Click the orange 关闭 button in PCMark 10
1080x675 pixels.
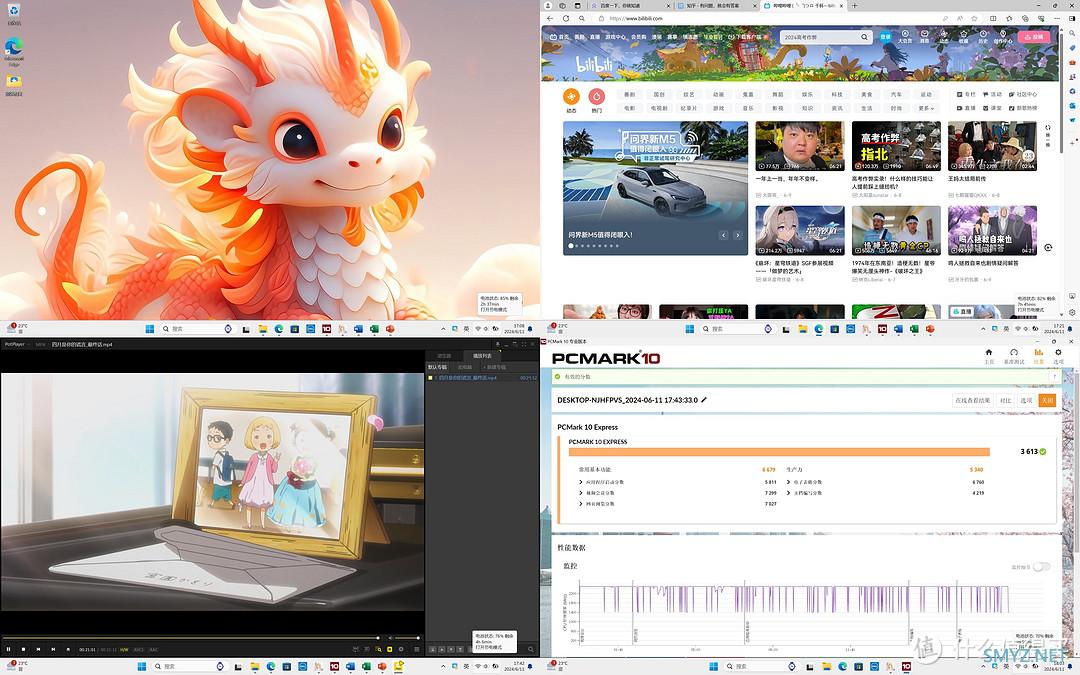(1047, 400)
